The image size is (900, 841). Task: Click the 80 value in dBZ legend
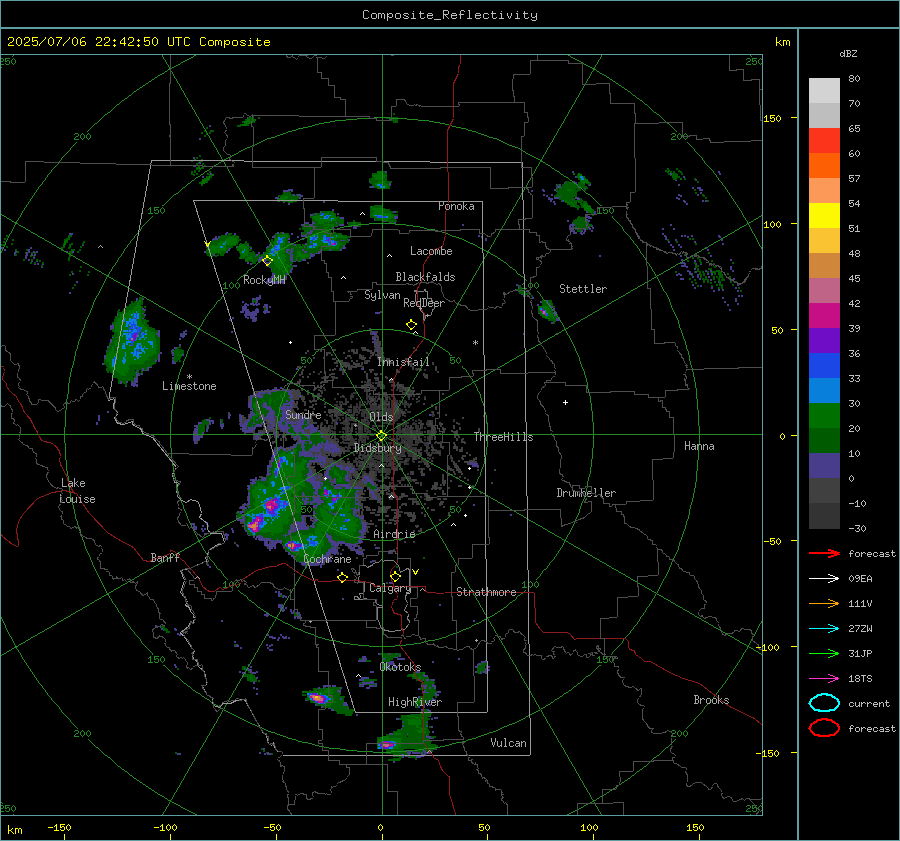click(x=854, y=79)
